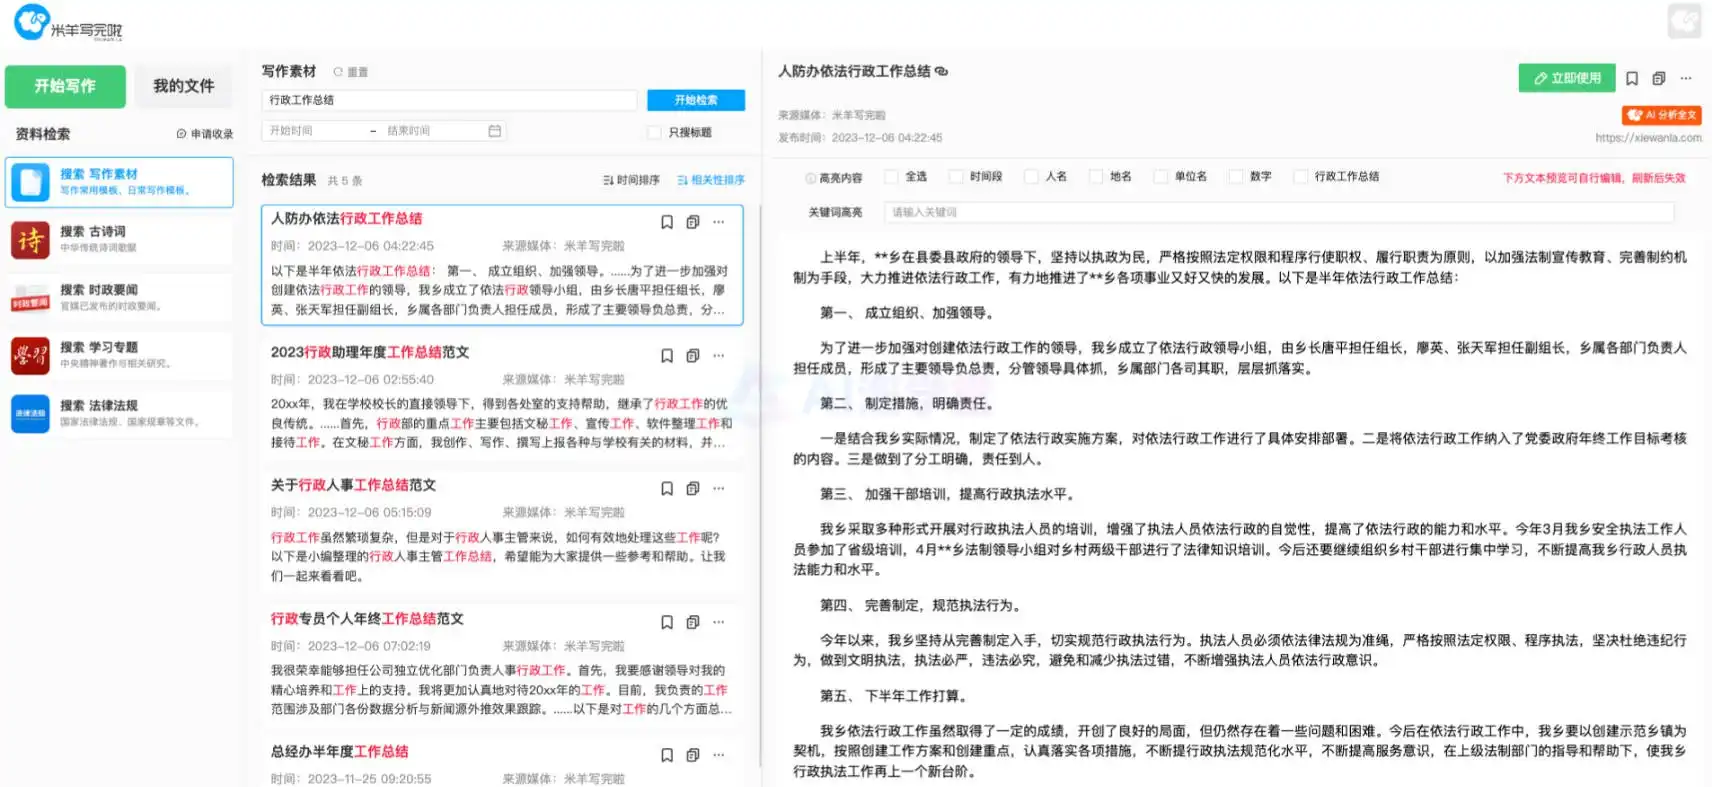Open more options for 关于行政人事工作总结范文

tap(719, 489)
